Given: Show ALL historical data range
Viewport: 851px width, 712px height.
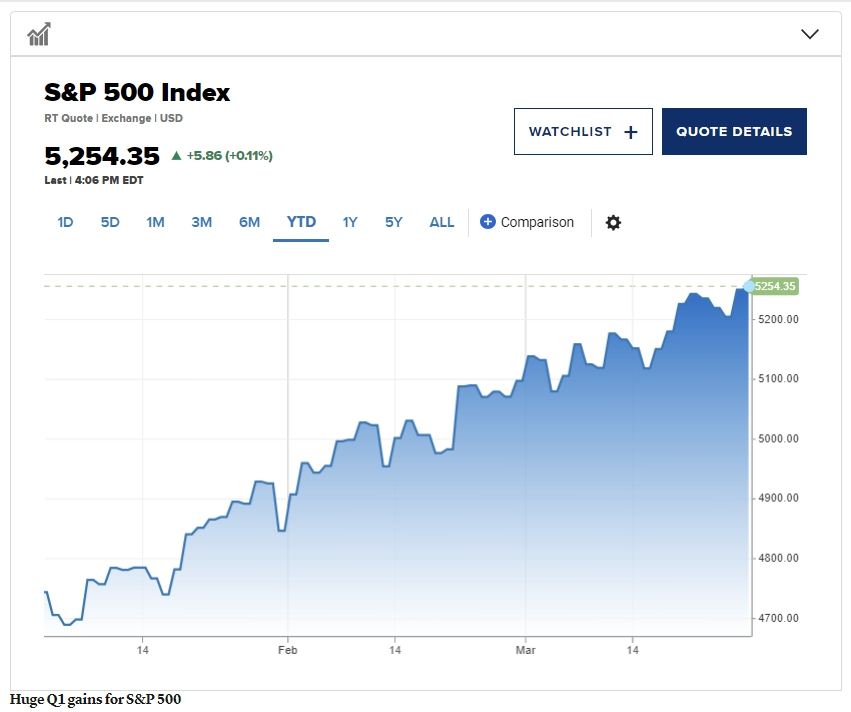Looking at the screenshot, I should [x=442, y=222].
